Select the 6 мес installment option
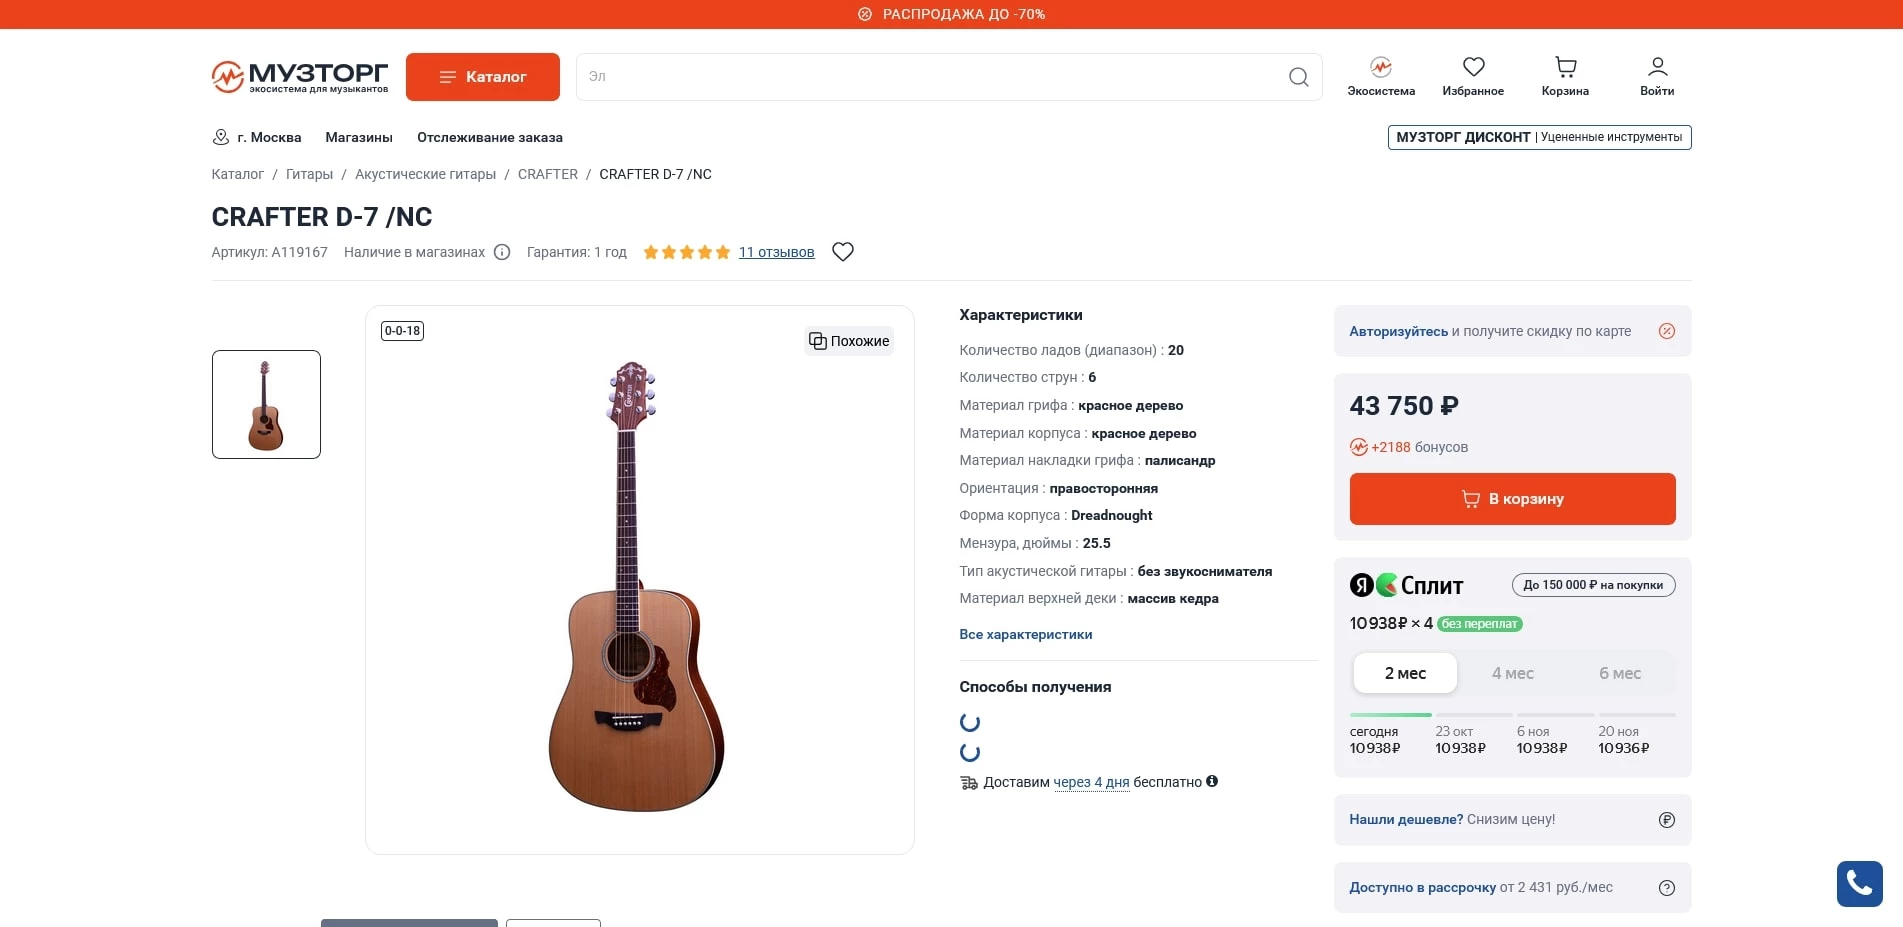1903x927 pixels. tap(1620, 673)
